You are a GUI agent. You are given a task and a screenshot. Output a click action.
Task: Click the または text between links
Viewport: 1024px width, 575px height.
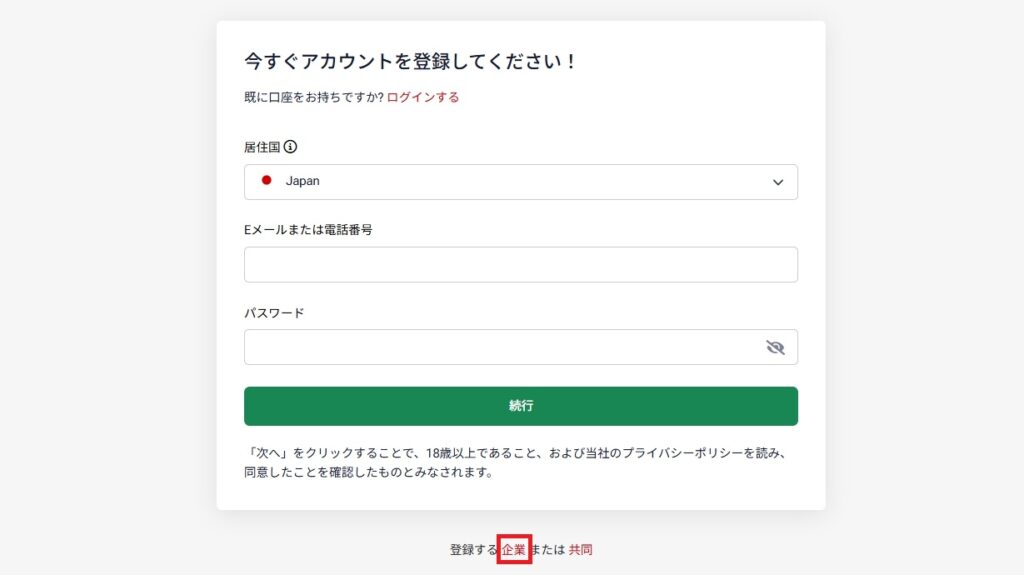[x=547, y=549]
